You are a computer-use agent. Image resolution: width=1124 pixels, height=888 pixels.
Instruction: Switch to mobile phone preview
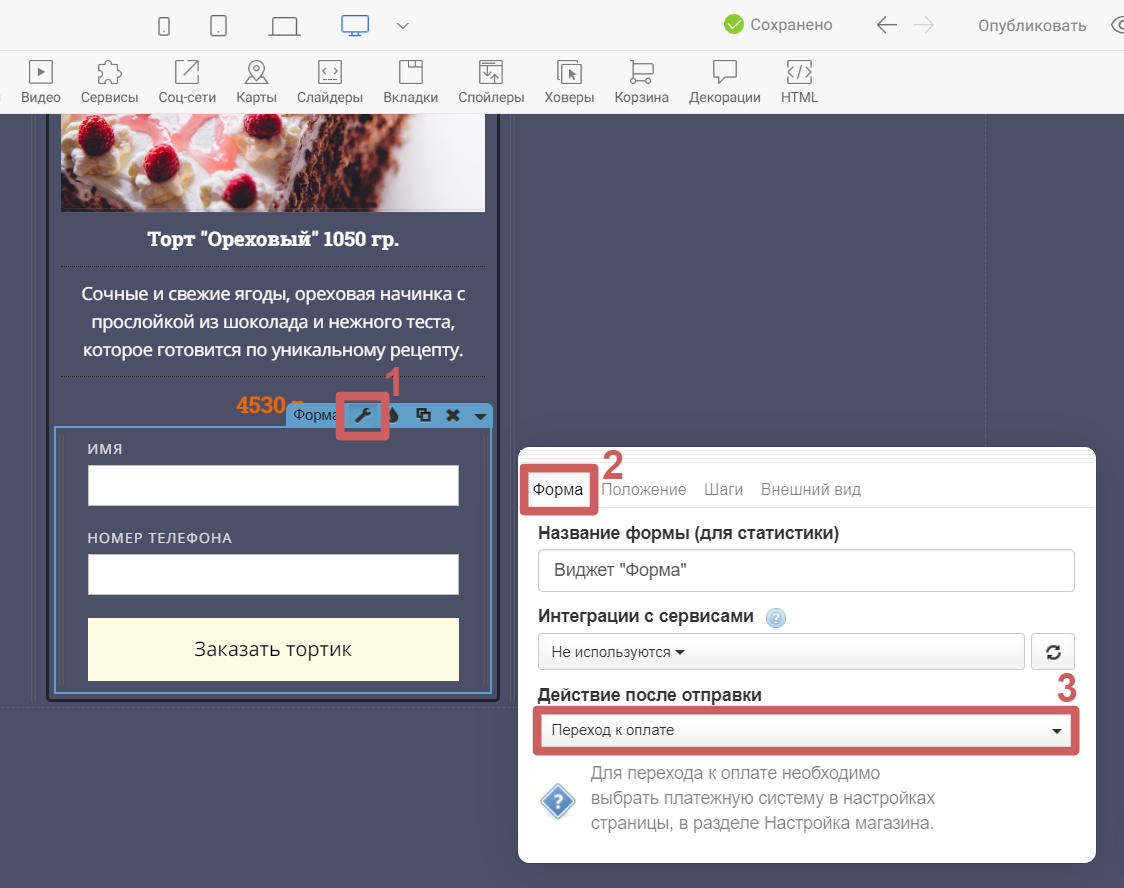164,26
